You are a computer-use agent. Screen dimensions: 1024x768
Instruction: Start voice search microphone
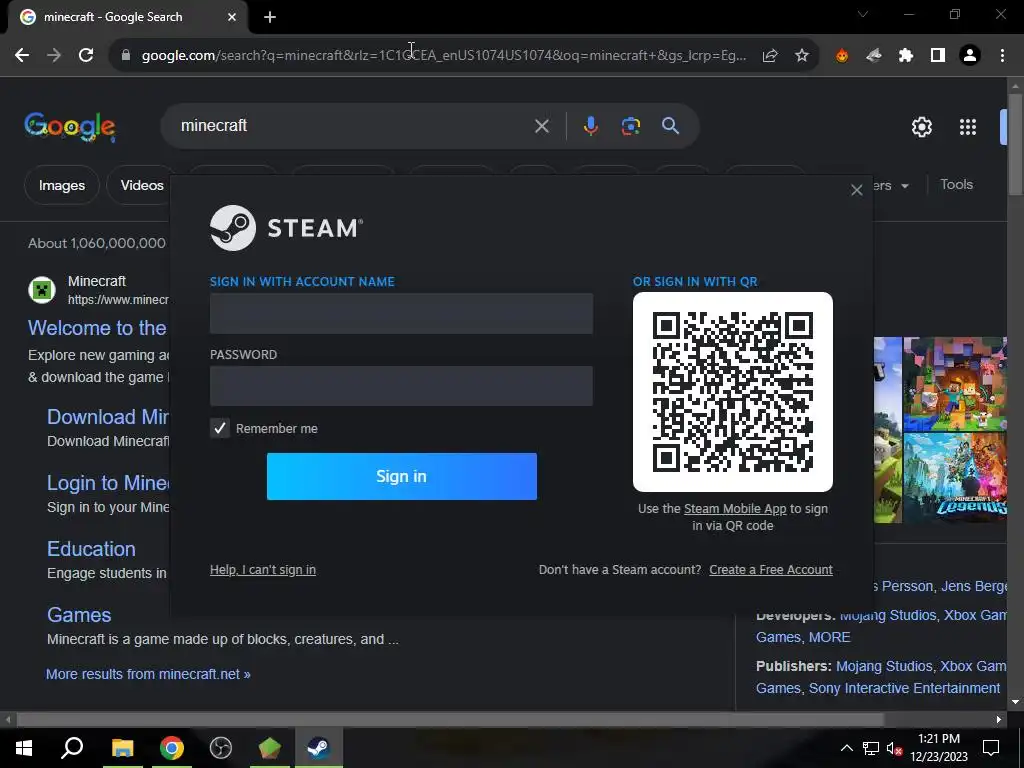tap(590, 125)
